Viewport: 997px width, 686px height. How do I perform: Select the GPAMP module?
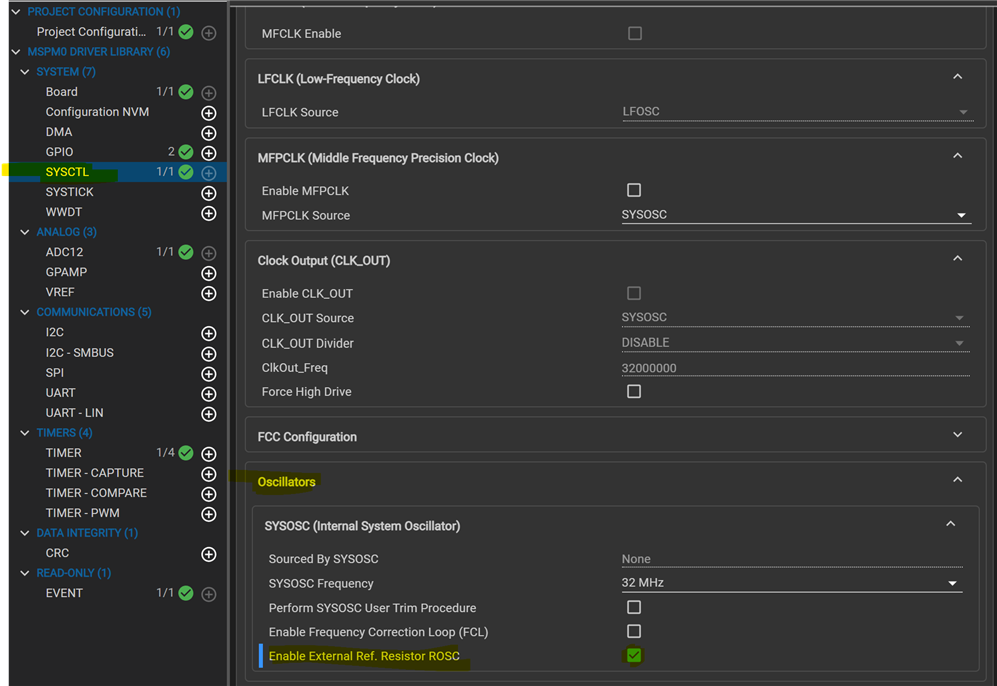(x=66, y=272)
